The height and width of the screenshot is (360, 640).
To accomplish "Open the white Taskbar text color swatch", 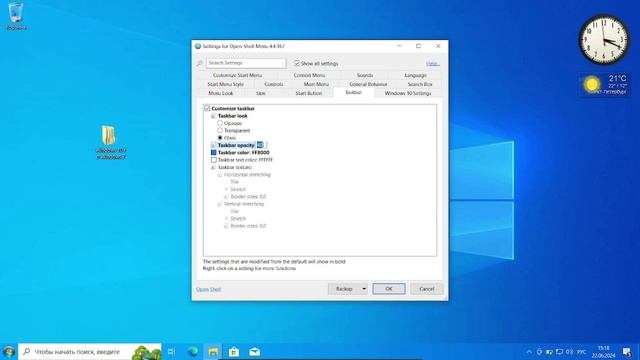I will [213, 160].
